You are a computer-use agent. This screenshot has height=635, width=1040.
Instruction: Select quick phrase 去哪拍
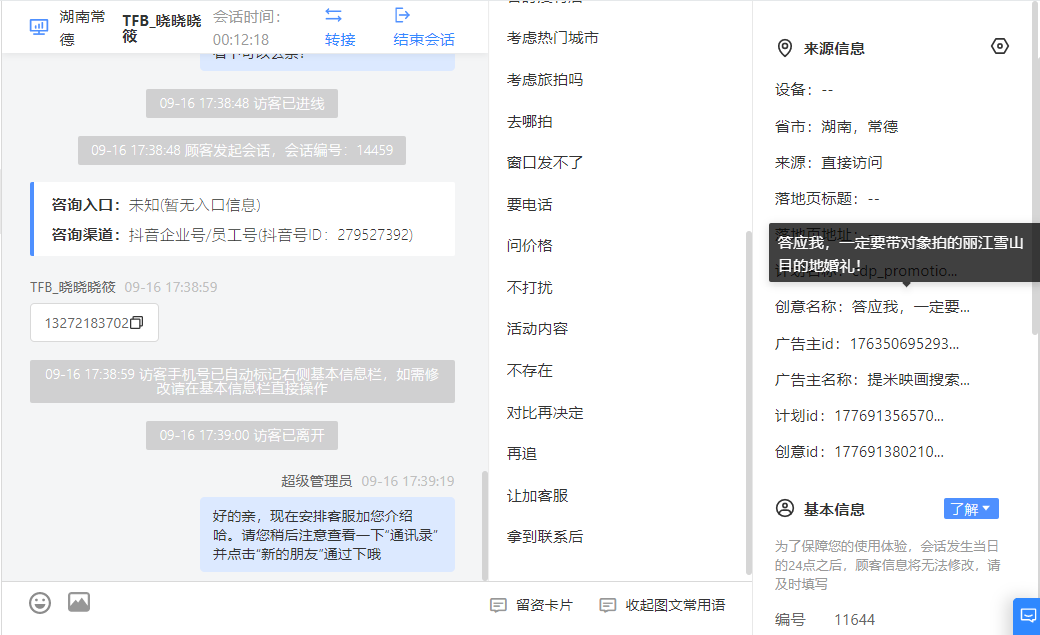(529, 122)
